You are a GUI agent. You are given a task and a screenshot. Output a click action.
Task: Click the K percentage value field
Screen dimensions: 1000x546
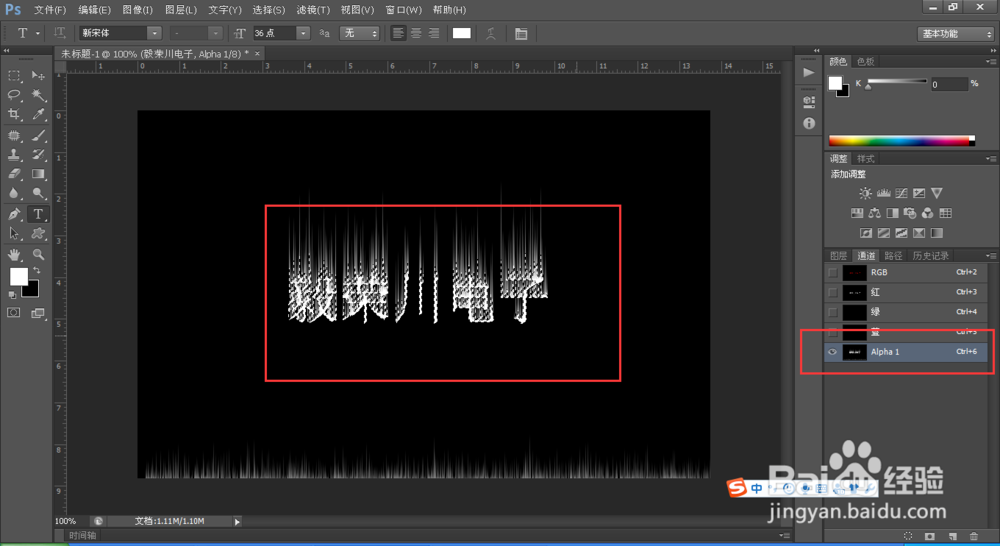pos(949,84)
